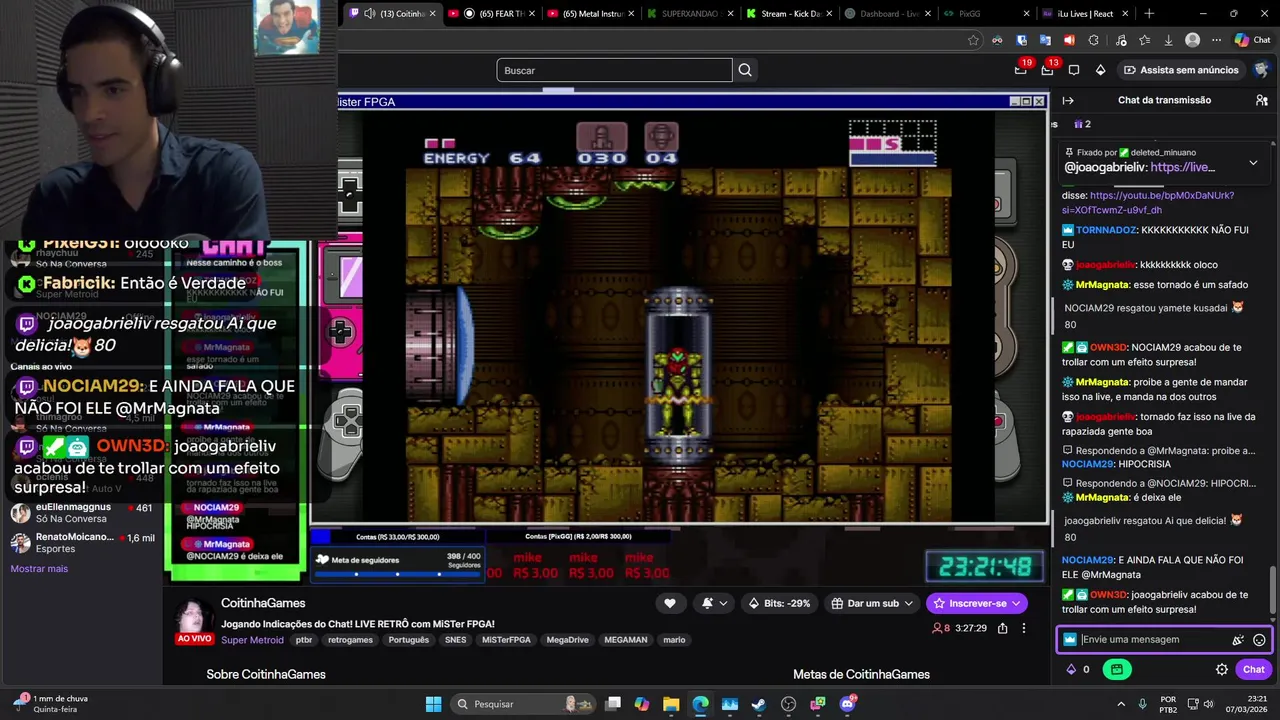The width and height of the screenshot is (1280, 720).
Task: Open the emote picker smiley icon
Action: pyautogui.click(x=1259, y=640)
